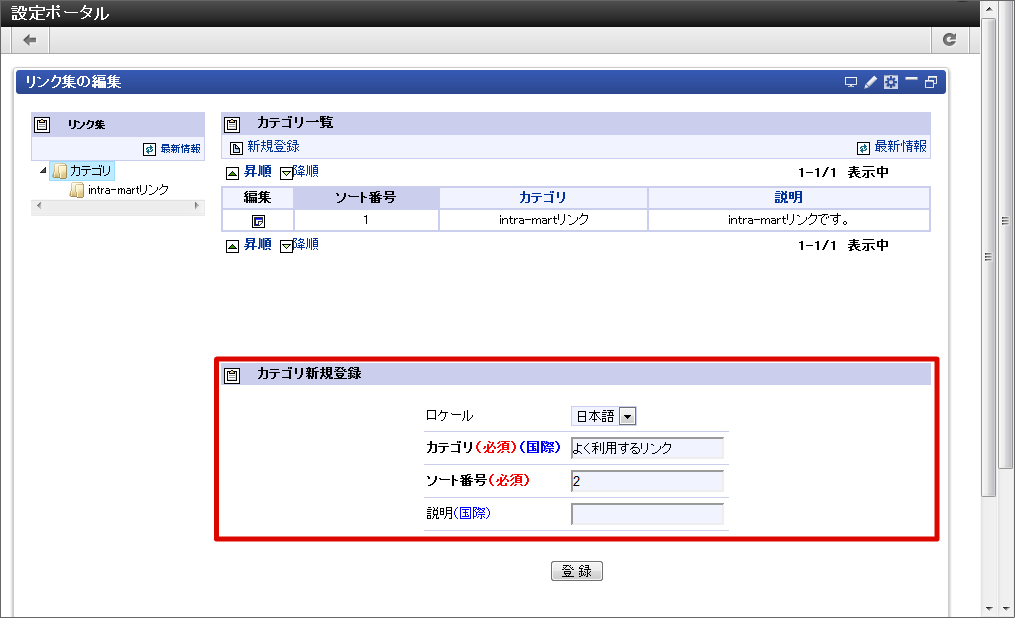Sort by 昇順 below the table
This screenshot has width=1015, height=618.
point(258,245)
